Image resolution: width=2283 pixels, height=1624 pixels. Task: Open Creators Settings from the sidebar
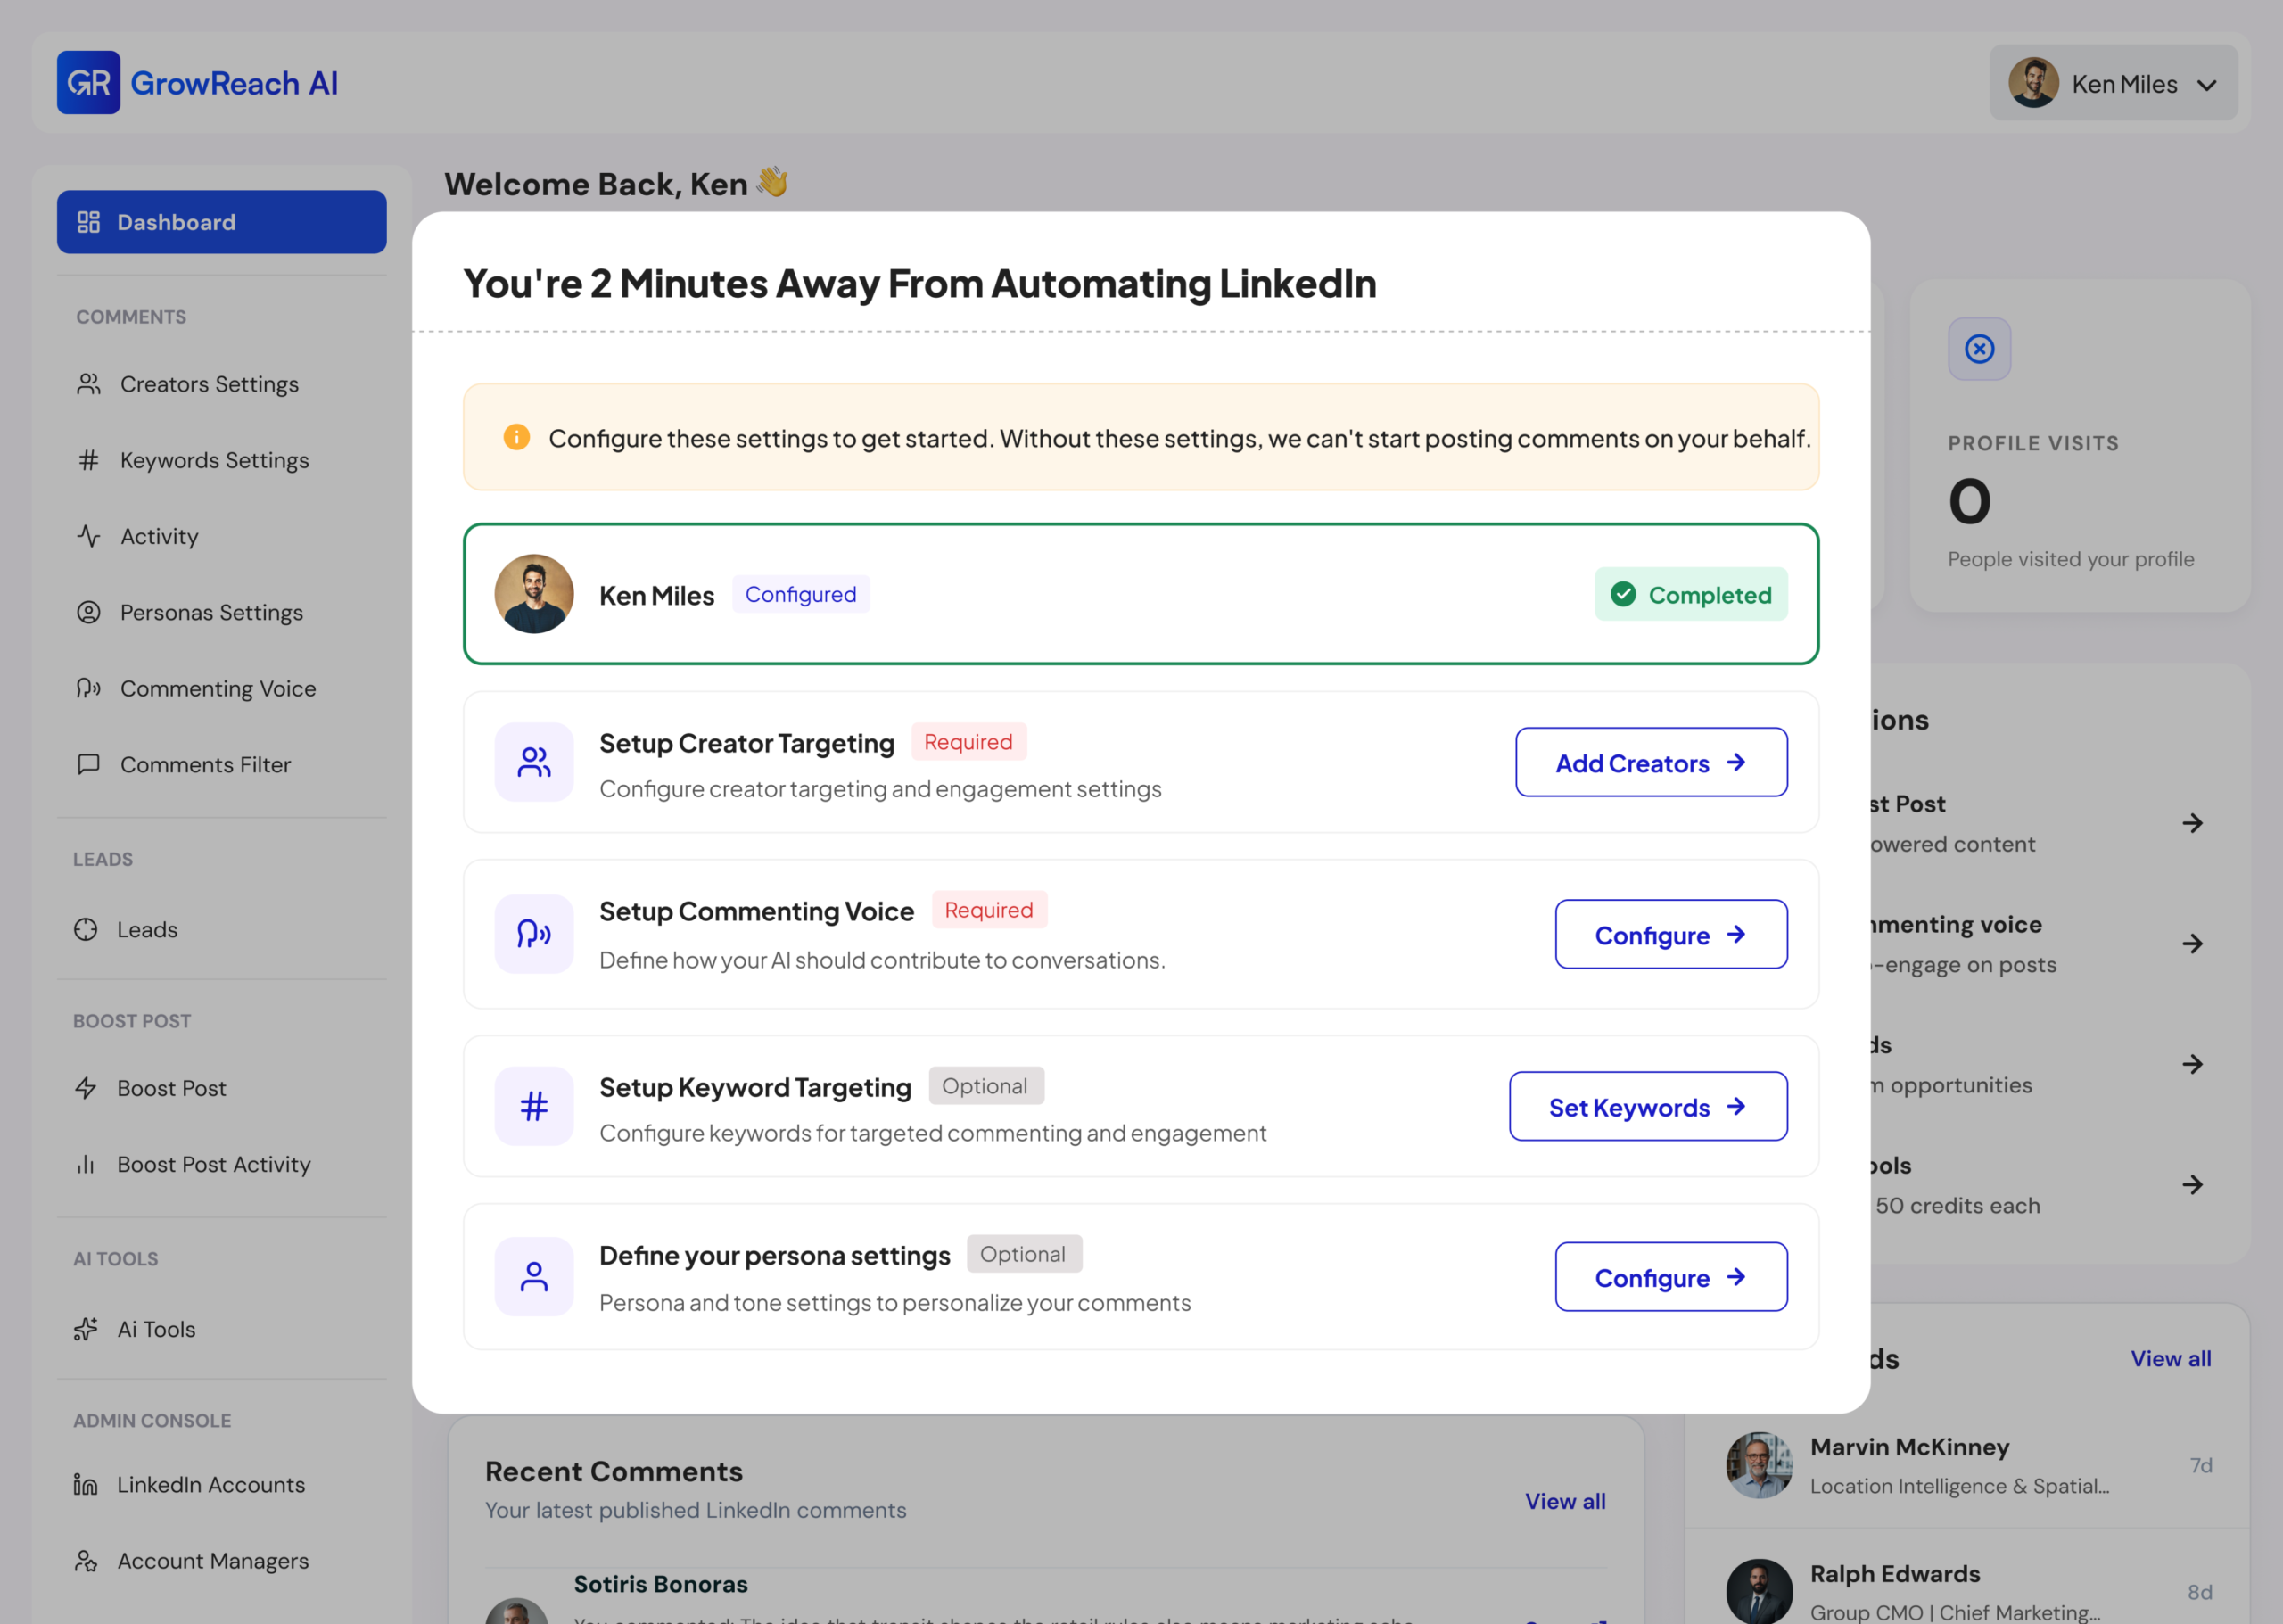188,384
